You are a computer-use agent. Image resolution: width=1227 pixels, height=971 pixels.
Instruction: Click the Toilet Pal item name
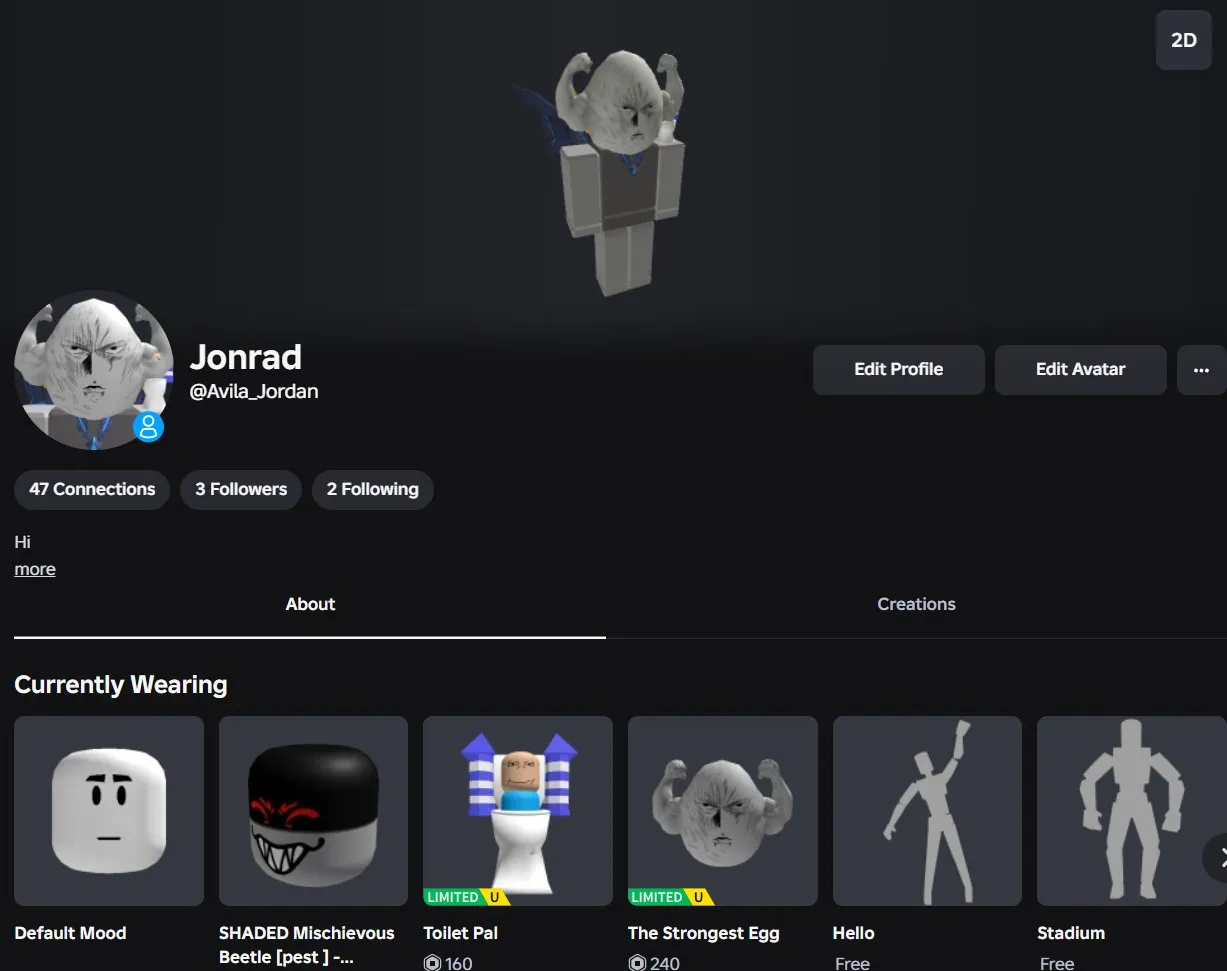point(460,933)
